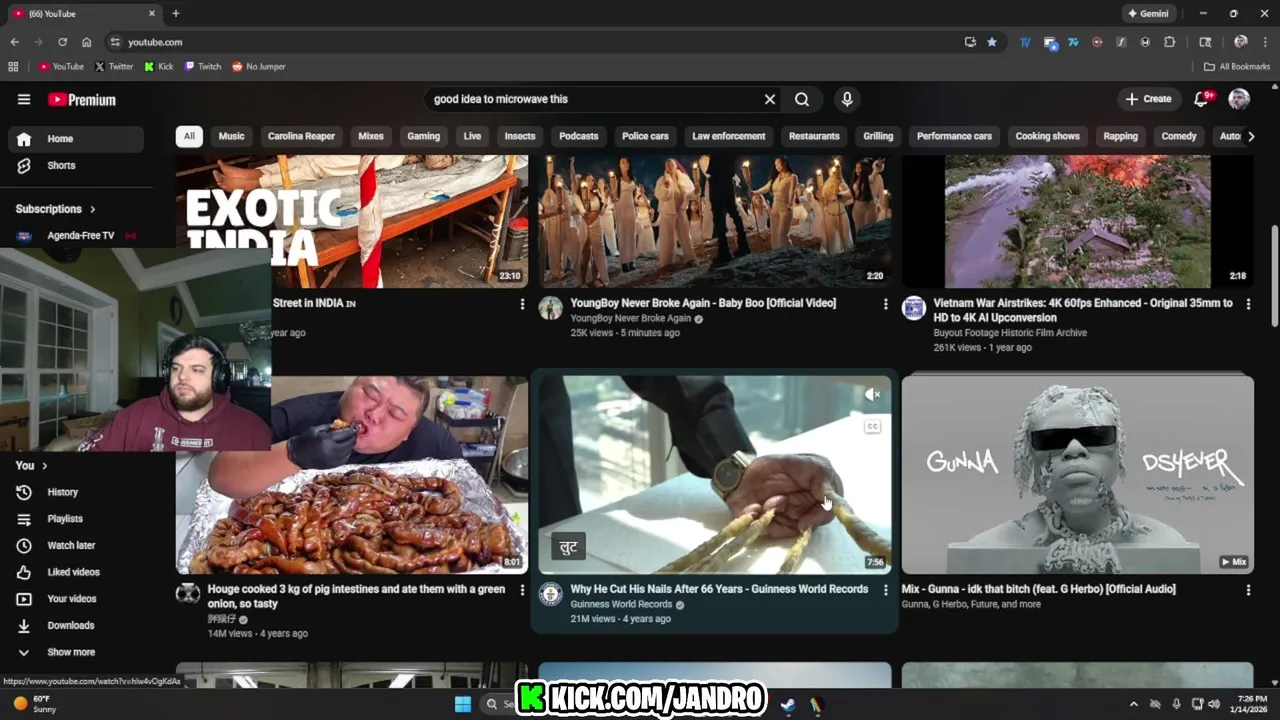Open the Vietnam War Airstrikes thumbnail
Image resolution: width=1280 pixels, height=720 pixels.
(1078, 221)
